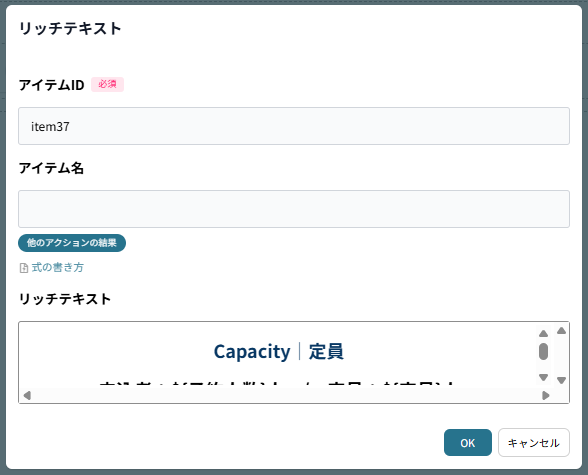Click the inner scrollbar down arrow in rich text
The image size is (588, 475).
(x=543, y=378)
